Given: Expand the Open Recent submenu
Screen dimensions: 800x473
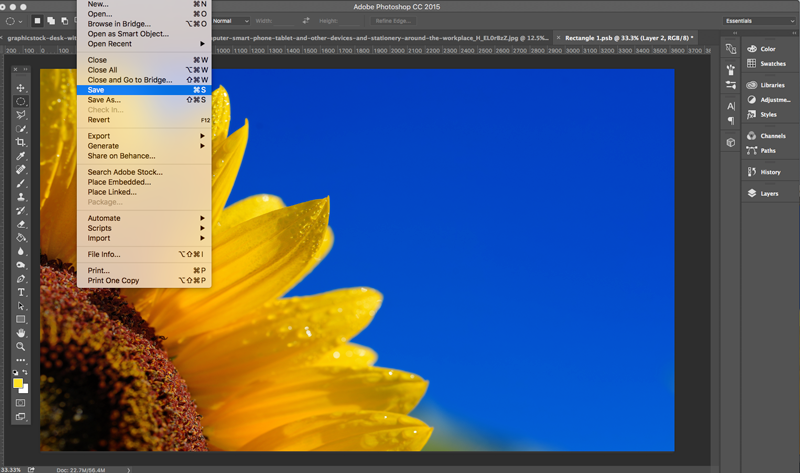Looking at the screenshot, I should (144, 44).
